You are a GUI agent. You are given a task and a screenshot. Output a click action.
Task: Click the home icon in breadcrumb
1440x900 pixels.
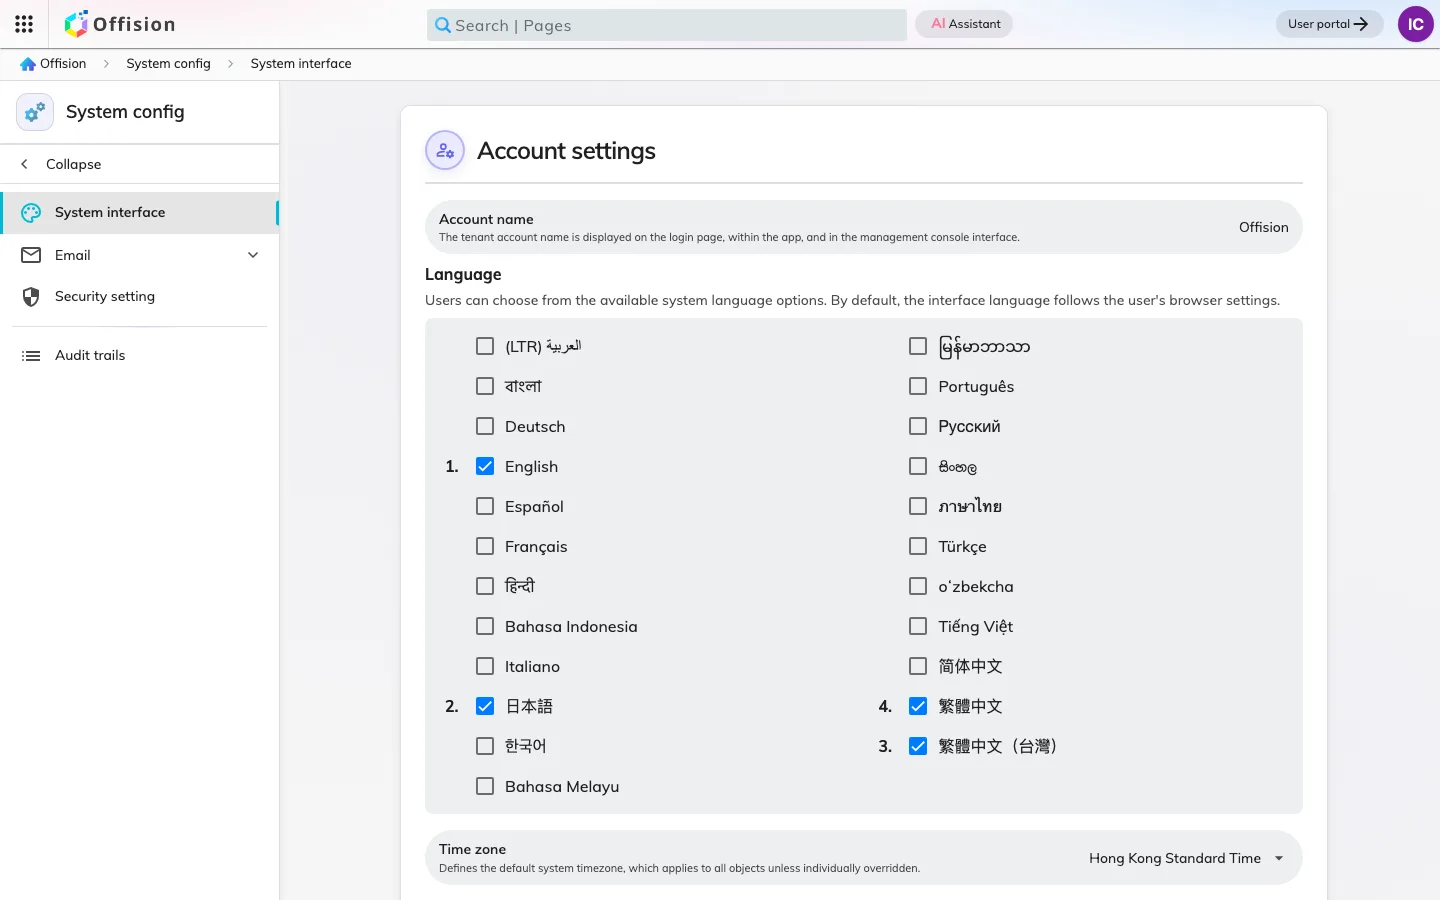click(28, 64)
